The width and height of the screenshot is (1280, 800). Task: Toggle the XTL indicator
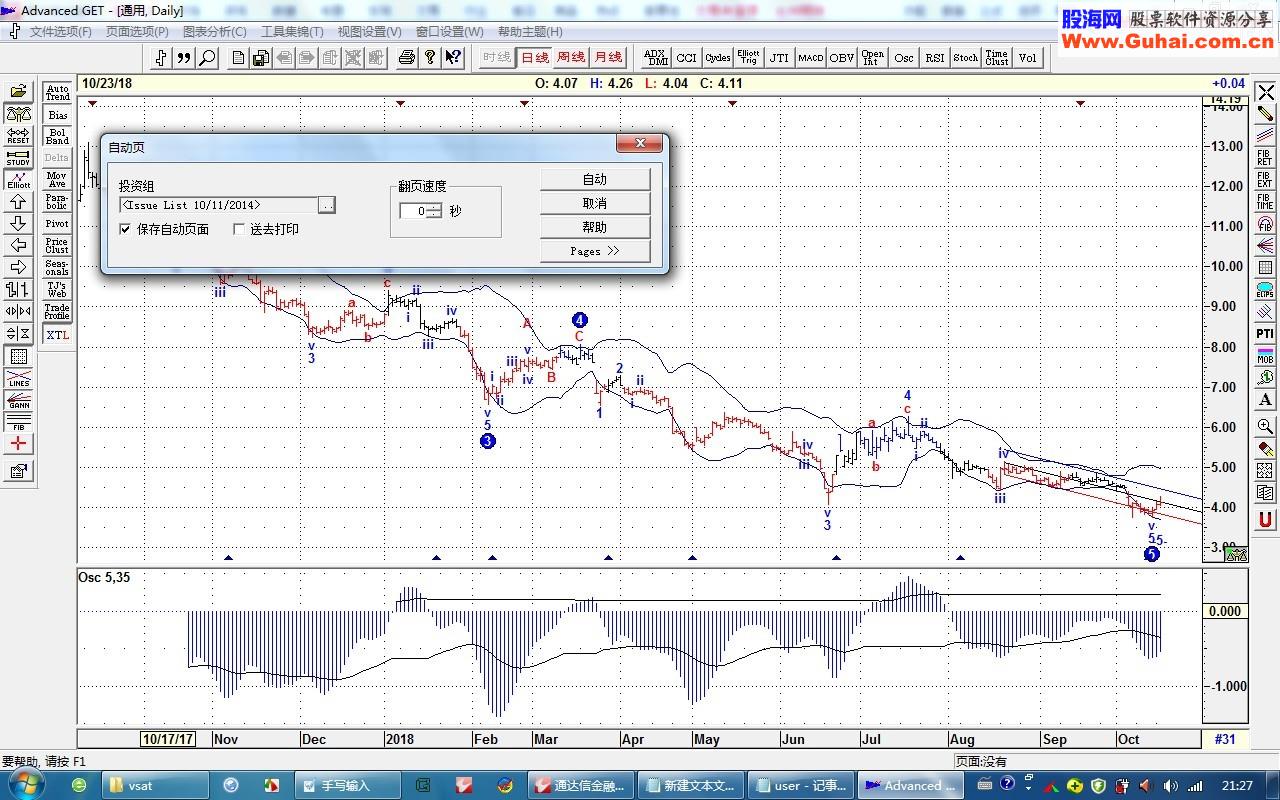(58, 335)
